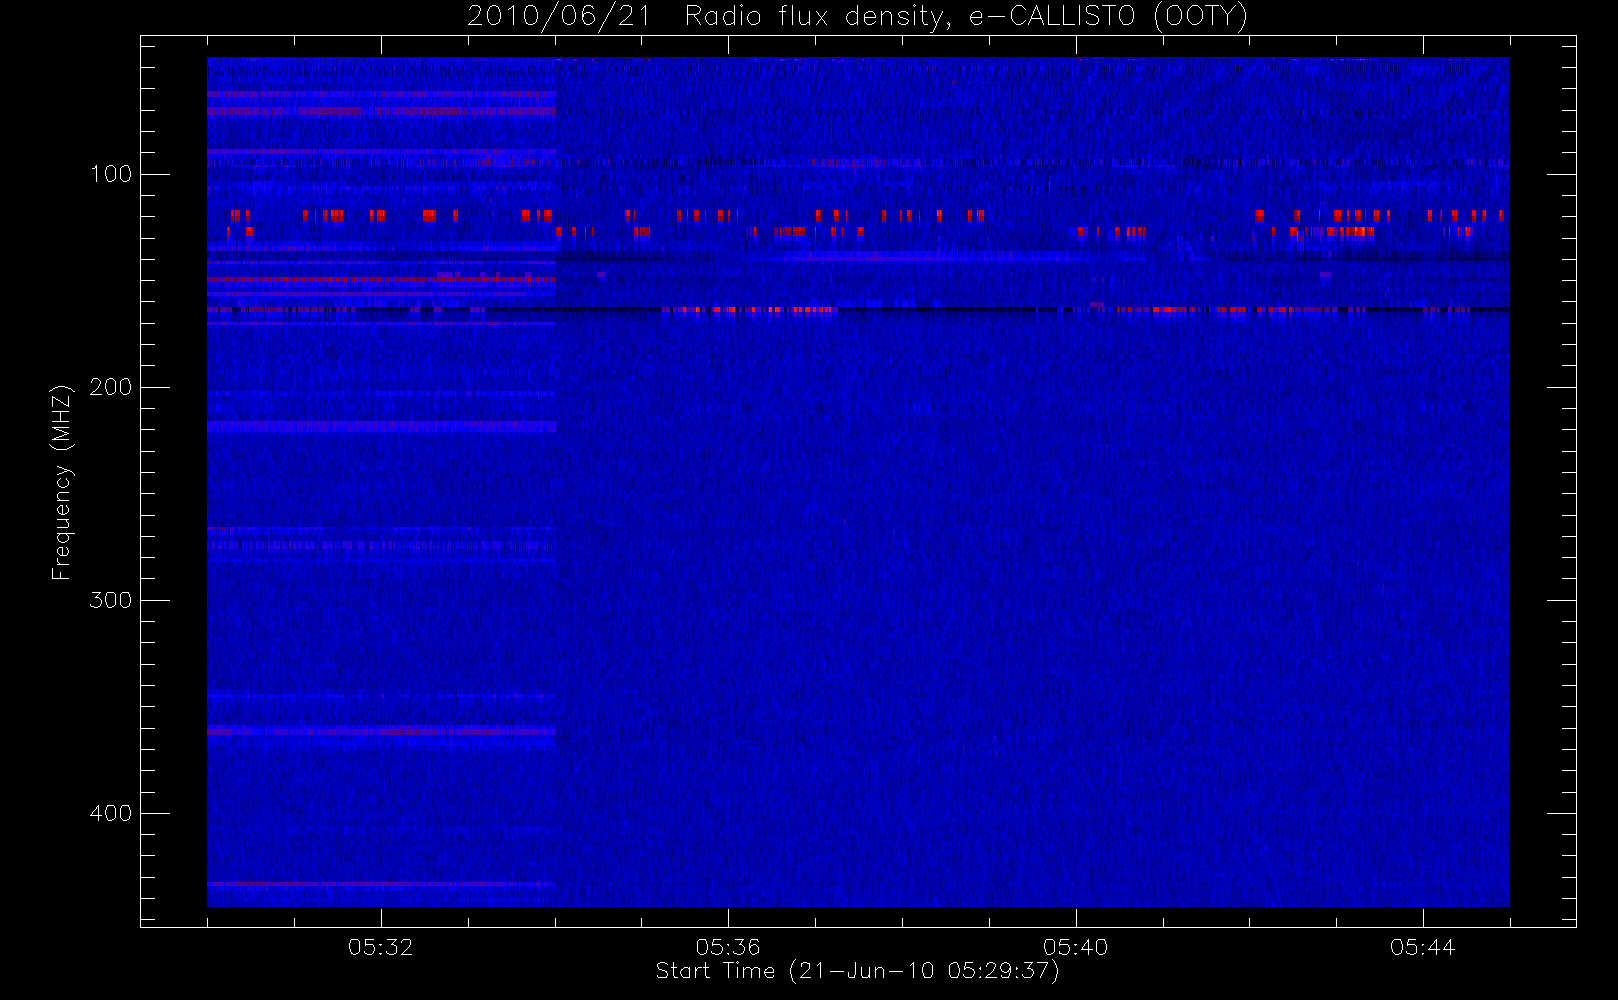1618x1000 pixels.
Task: Click the 'Start Time (21-Jun-10 05:29:37)' axis label
Action: click(857, 971)
